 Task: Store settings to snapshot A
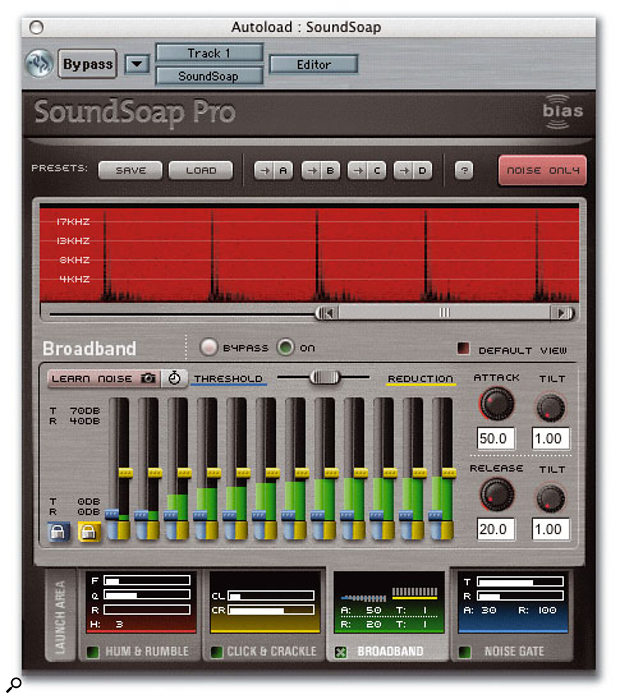pyautogui.click(x=273, y=171)
